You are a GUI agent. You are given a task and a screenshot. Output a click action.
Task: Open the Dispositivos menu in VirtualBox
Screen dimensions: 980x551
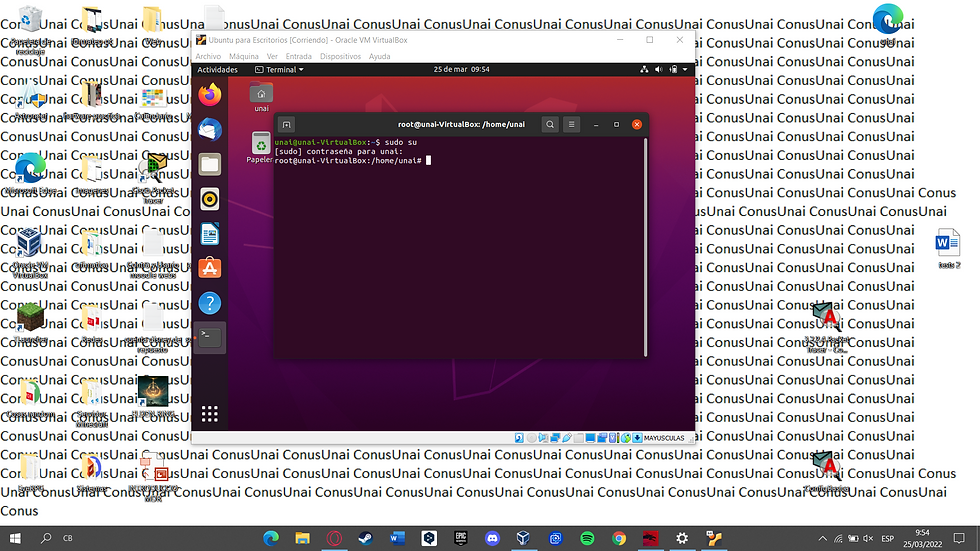pyautogui.click(x=340, y=56)
